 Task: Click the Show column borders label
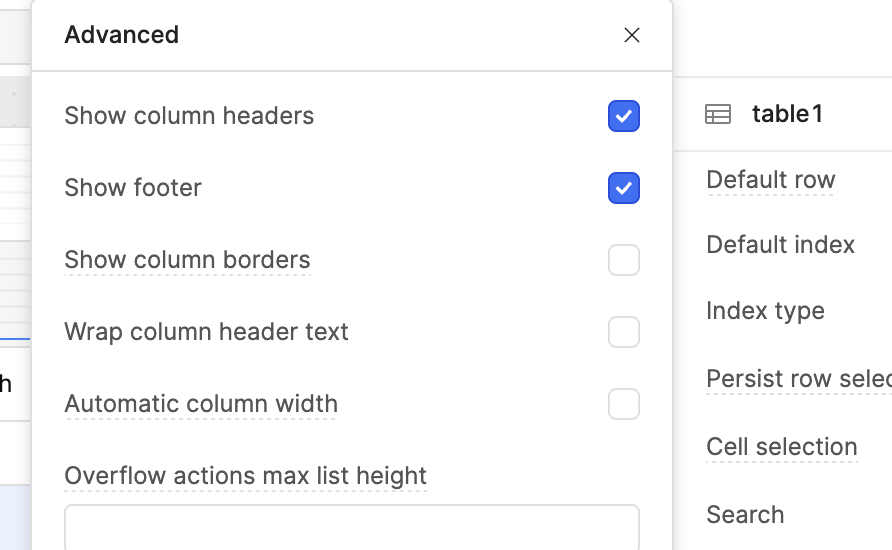click(187, 260)
